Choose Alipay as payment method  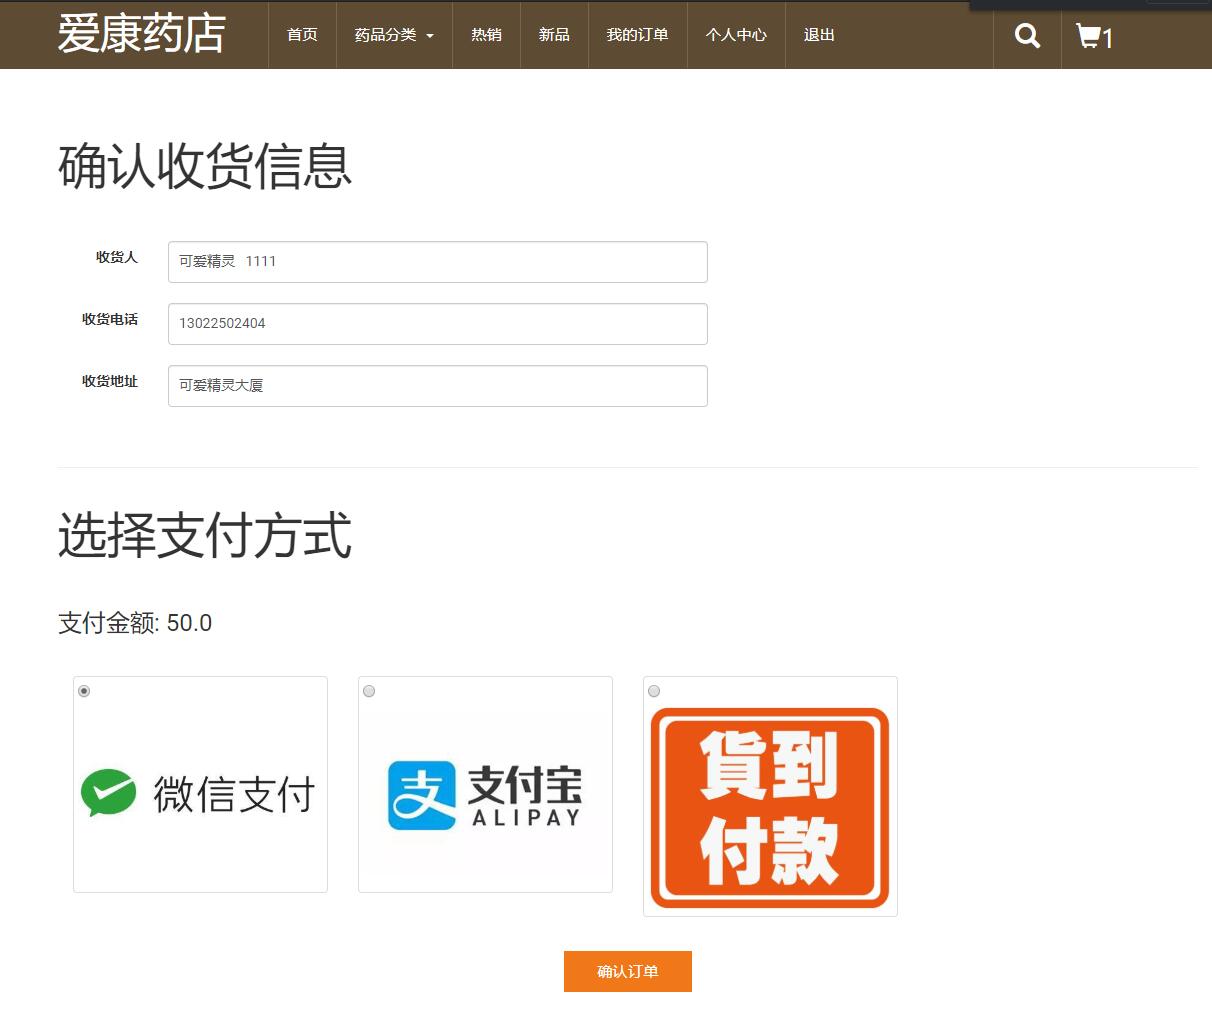click(x=369, y=690)
